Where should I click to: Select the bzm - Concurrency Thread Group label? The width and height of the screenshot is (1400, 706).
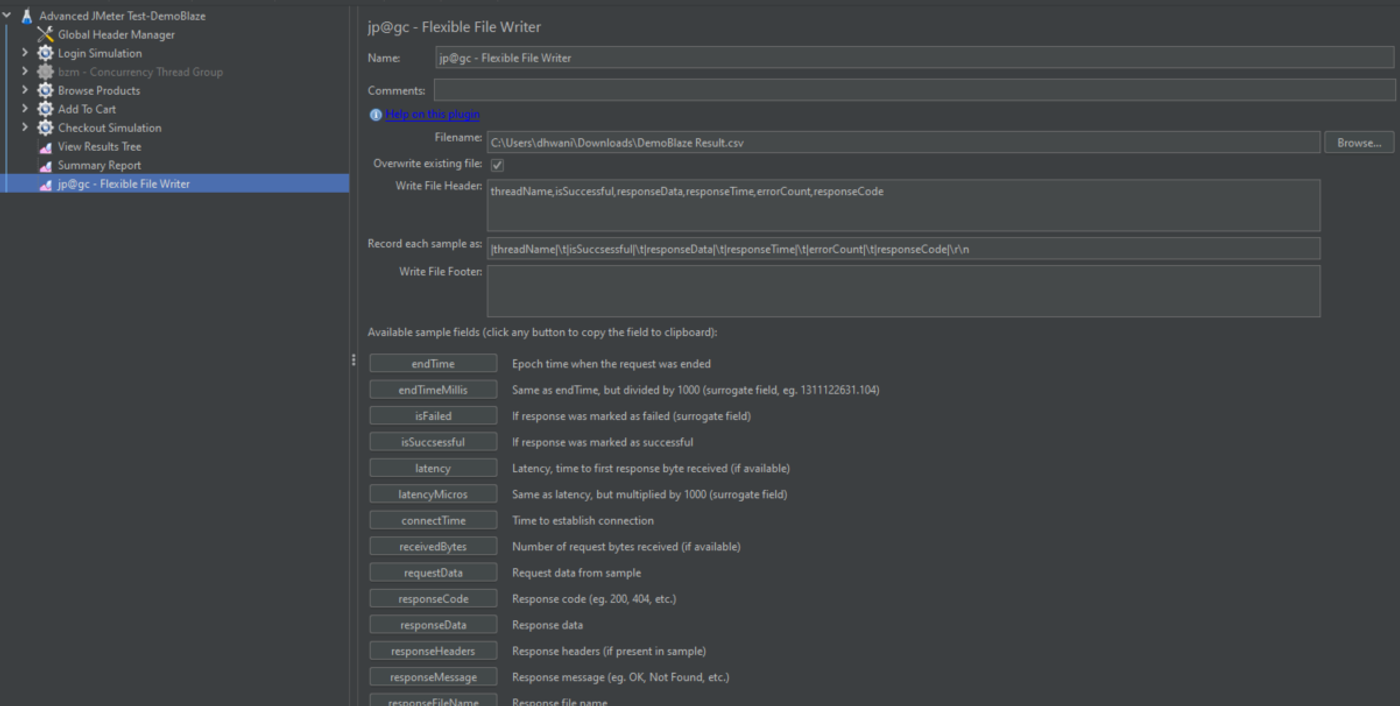coord(140,72)
